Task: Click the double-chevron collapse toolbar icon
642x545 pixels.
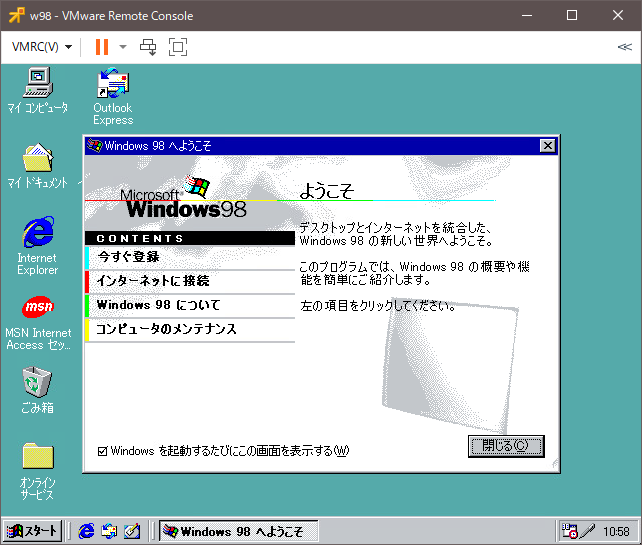Action: pyautogui.click(x=624, y=47)
